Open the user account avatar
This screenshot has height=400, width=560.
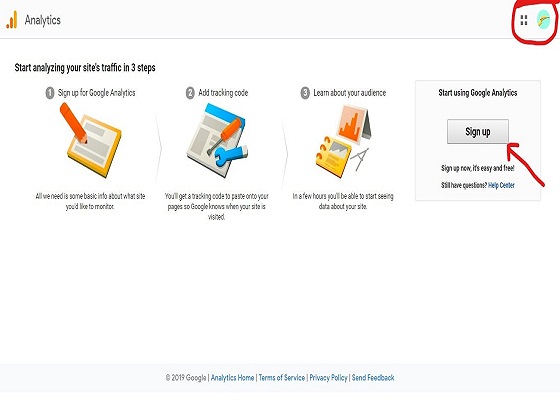(x=543, y=20)
